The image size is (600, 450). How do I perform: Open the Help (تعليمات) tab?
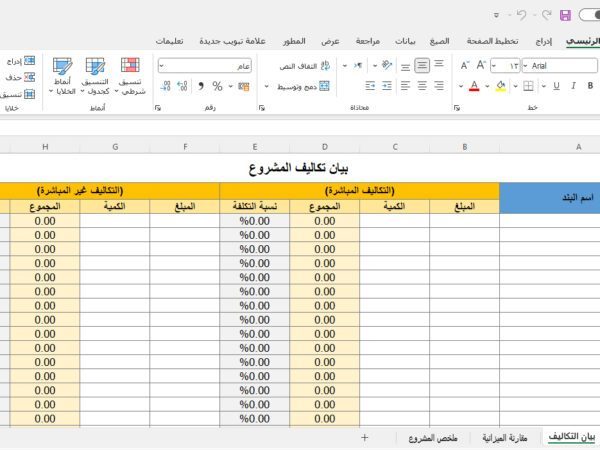point(169,41)
